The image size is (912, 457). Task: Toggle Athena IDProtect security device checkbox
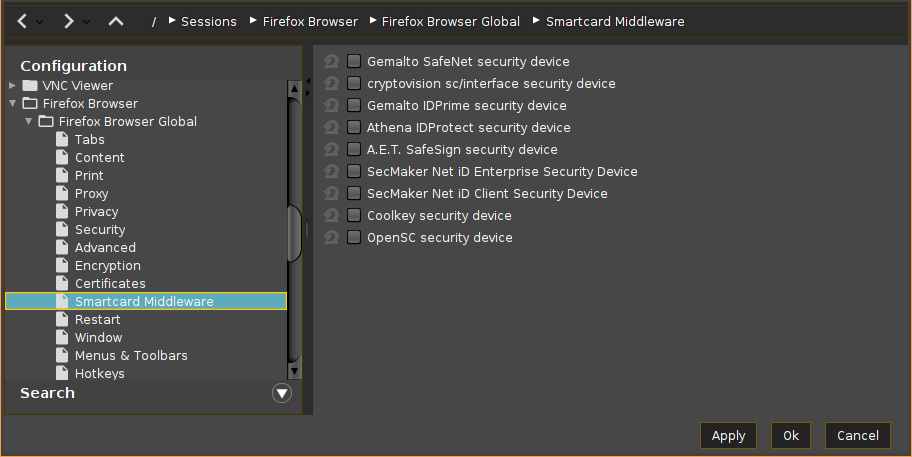[354, 128]
